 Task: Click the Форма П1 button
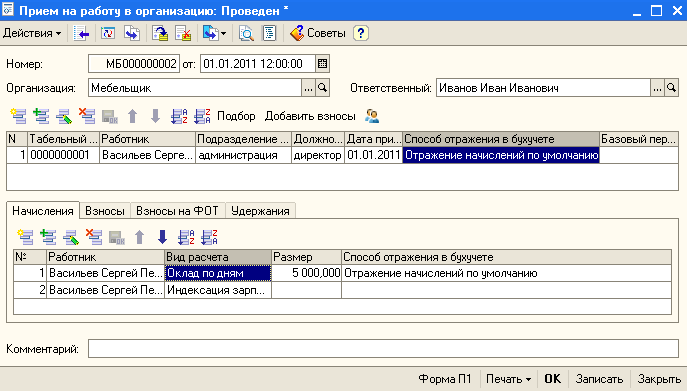pyautogui.click(x=445, y=379)
